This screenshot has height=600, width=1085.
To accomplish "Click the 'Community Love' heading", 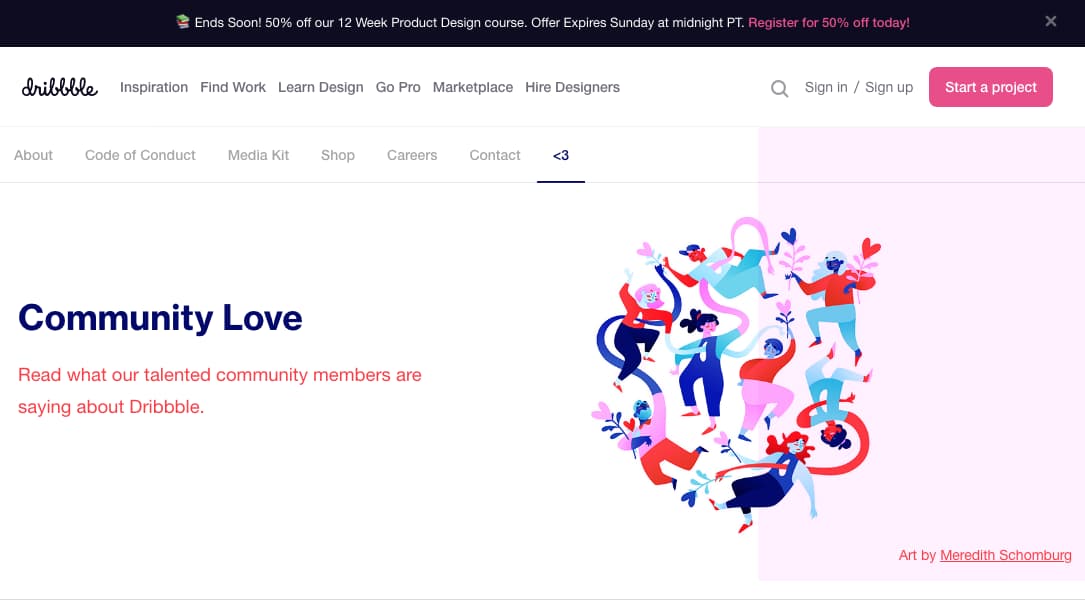I will (x=160, y=318).
